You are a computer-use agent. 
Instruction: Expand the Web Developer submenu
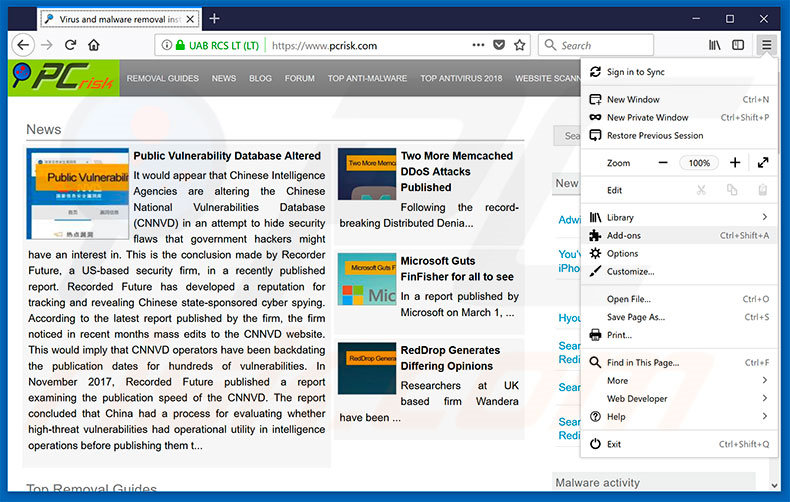[x=764, y=398]
